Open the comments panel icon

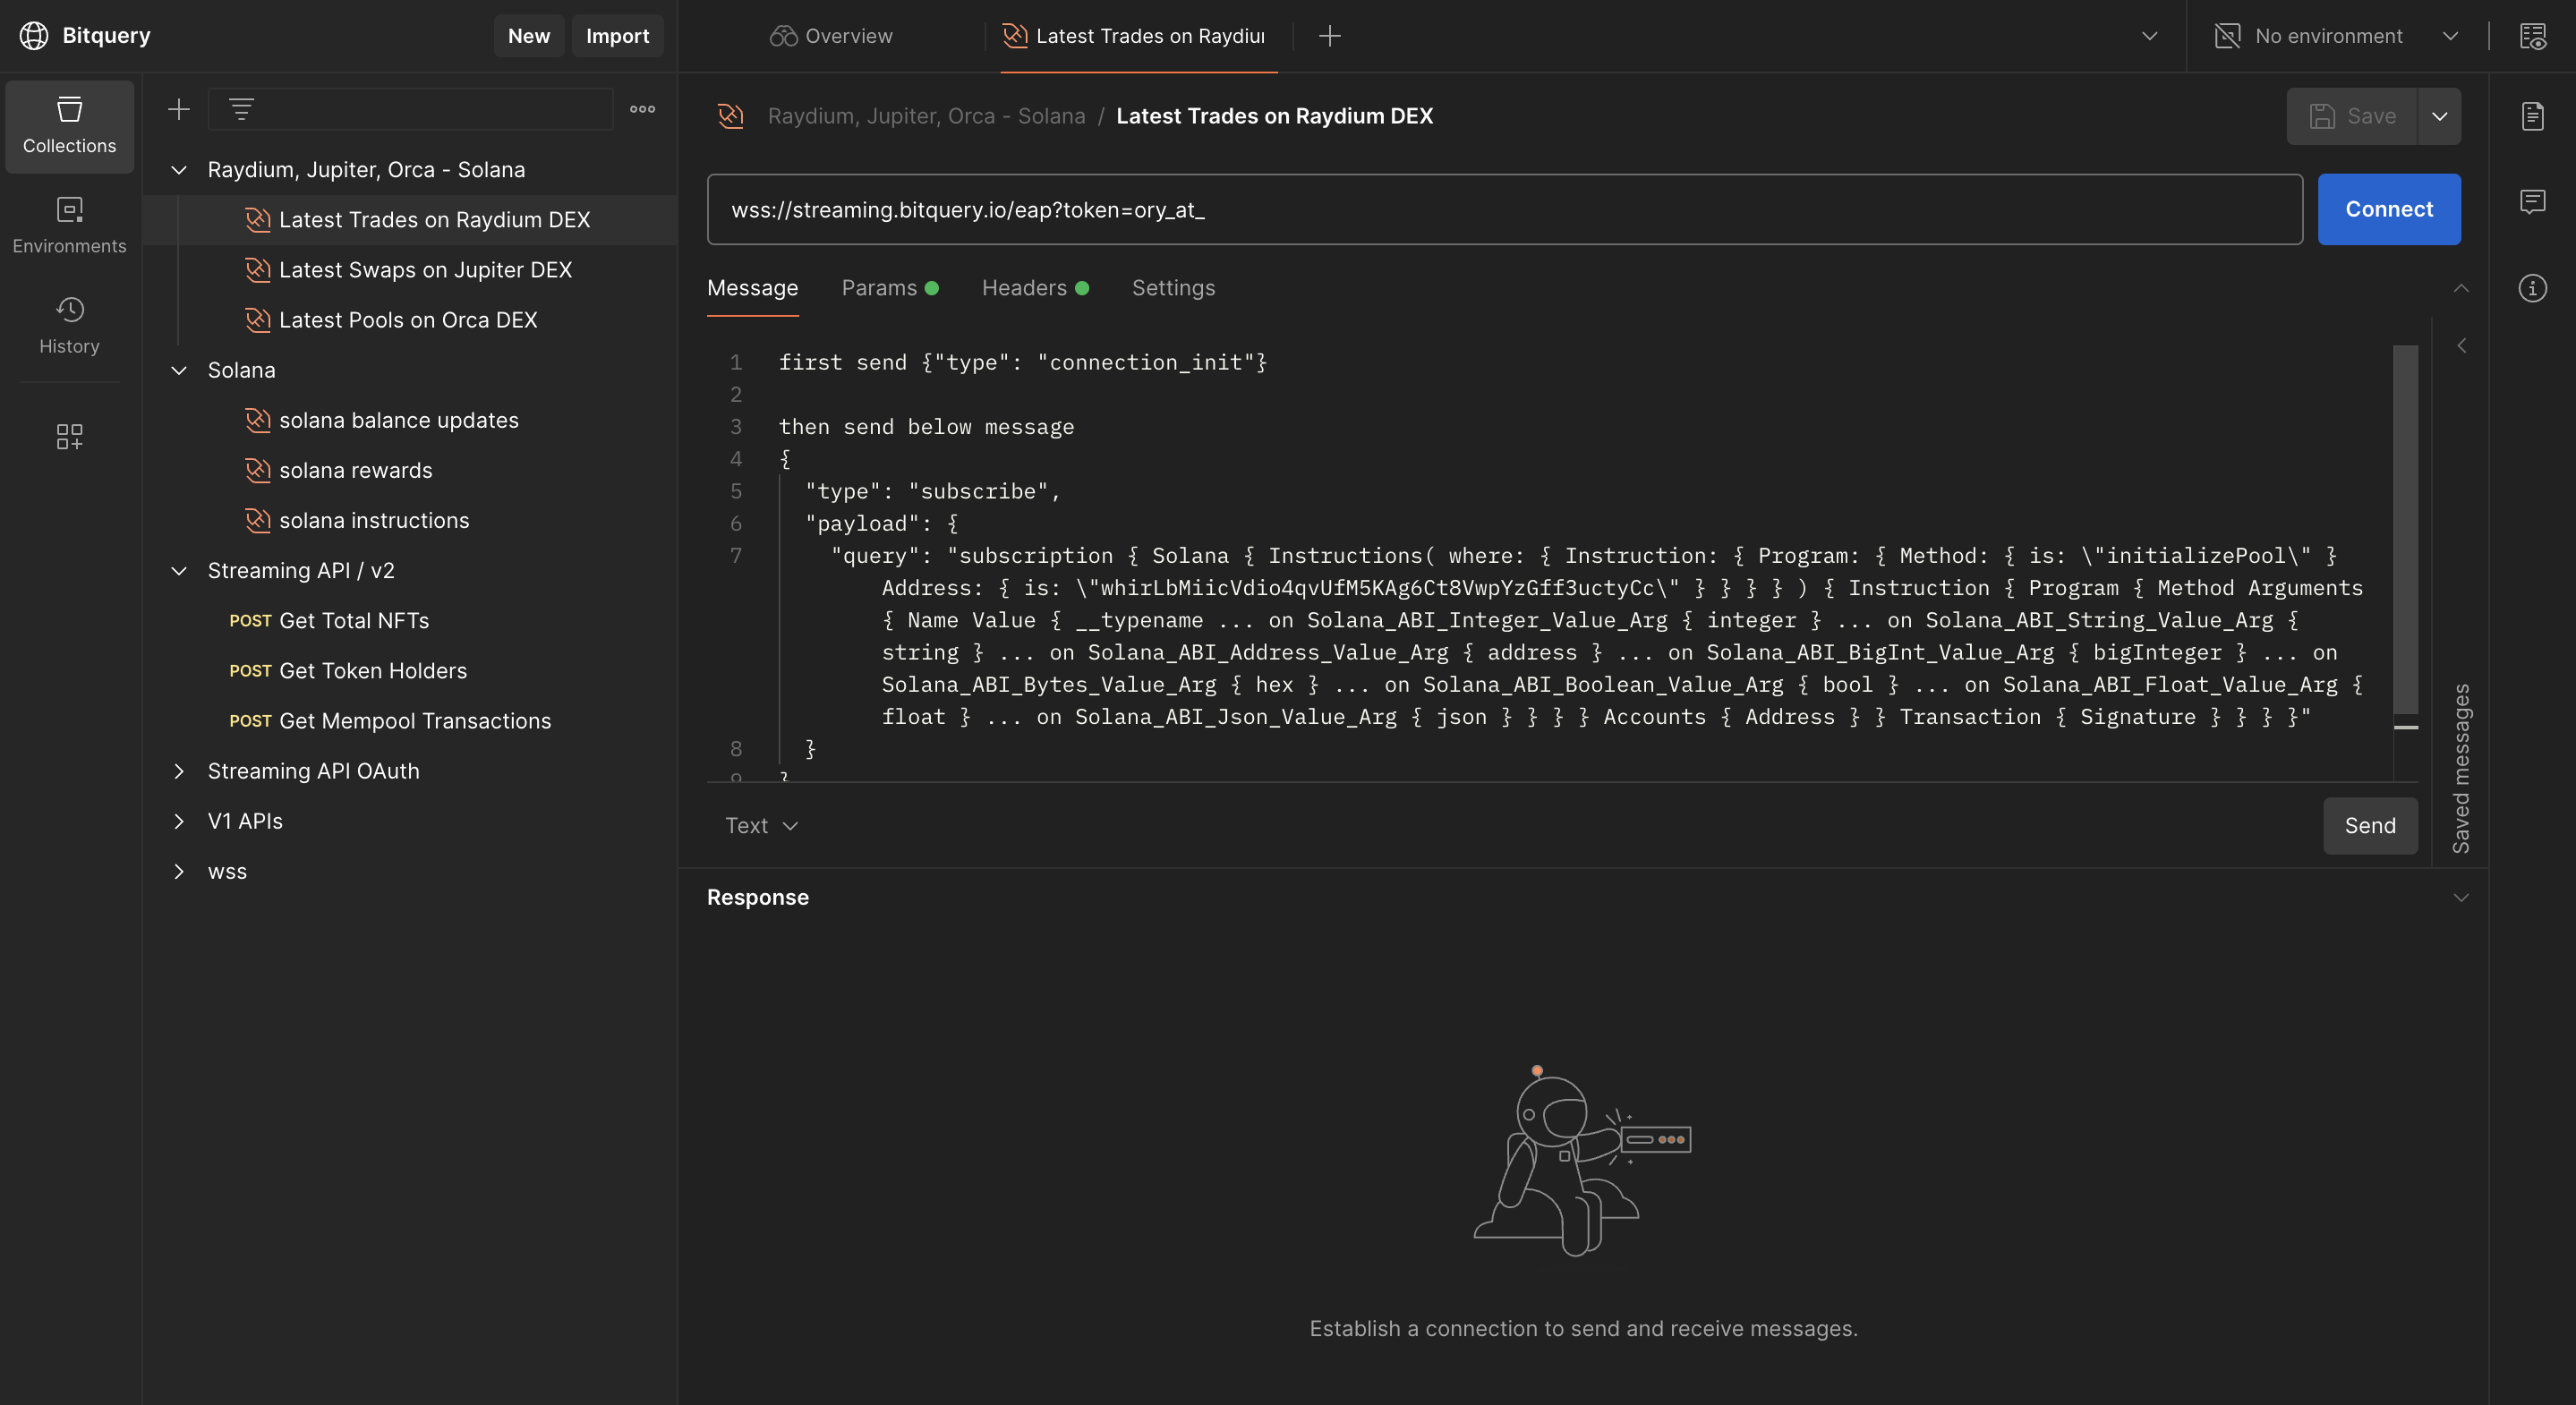pyautogui.click(x=2535, y=201)
